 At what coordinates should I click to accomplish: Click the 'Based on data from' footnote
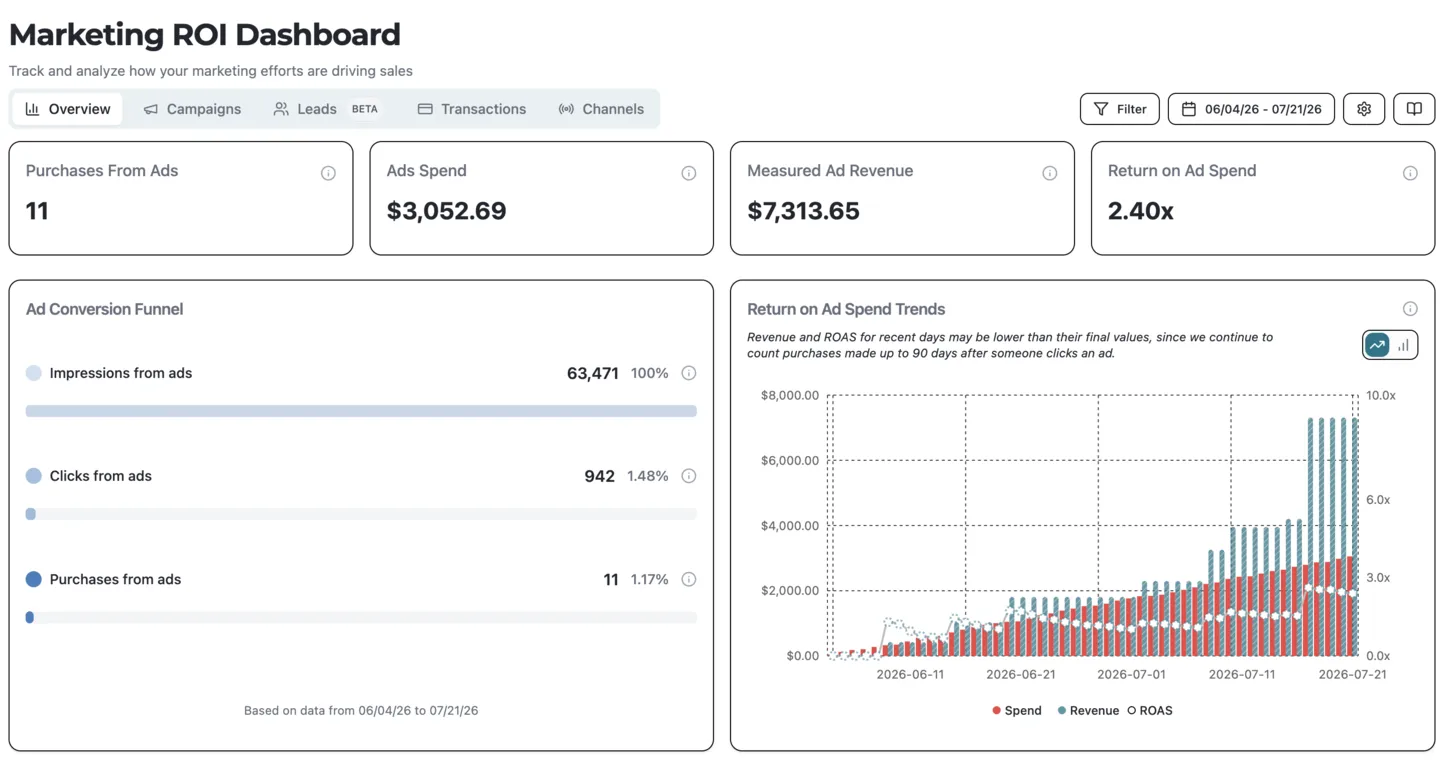point(361,710)
